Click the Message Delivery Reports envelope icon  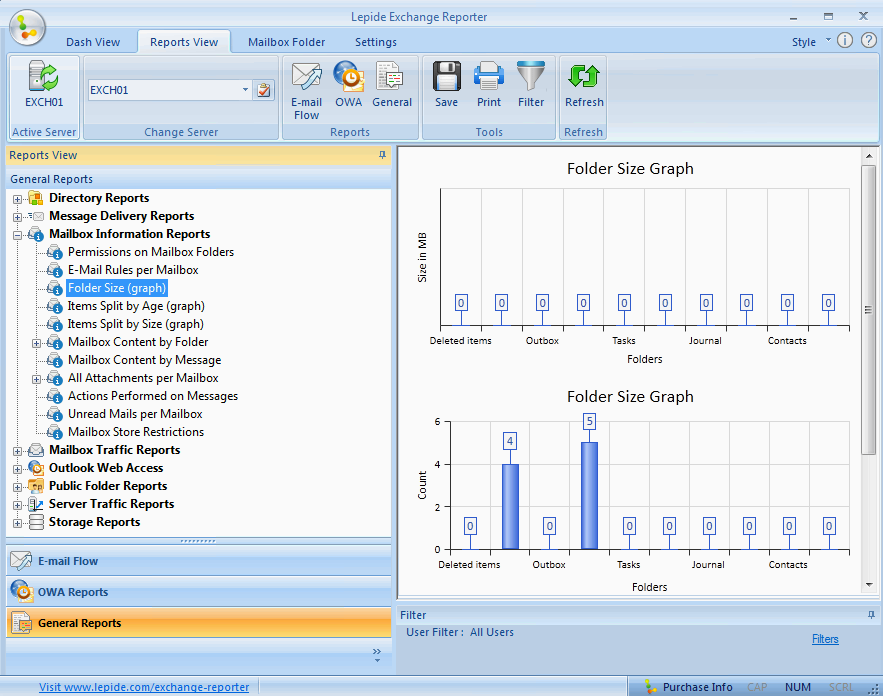tap(36, 216)
